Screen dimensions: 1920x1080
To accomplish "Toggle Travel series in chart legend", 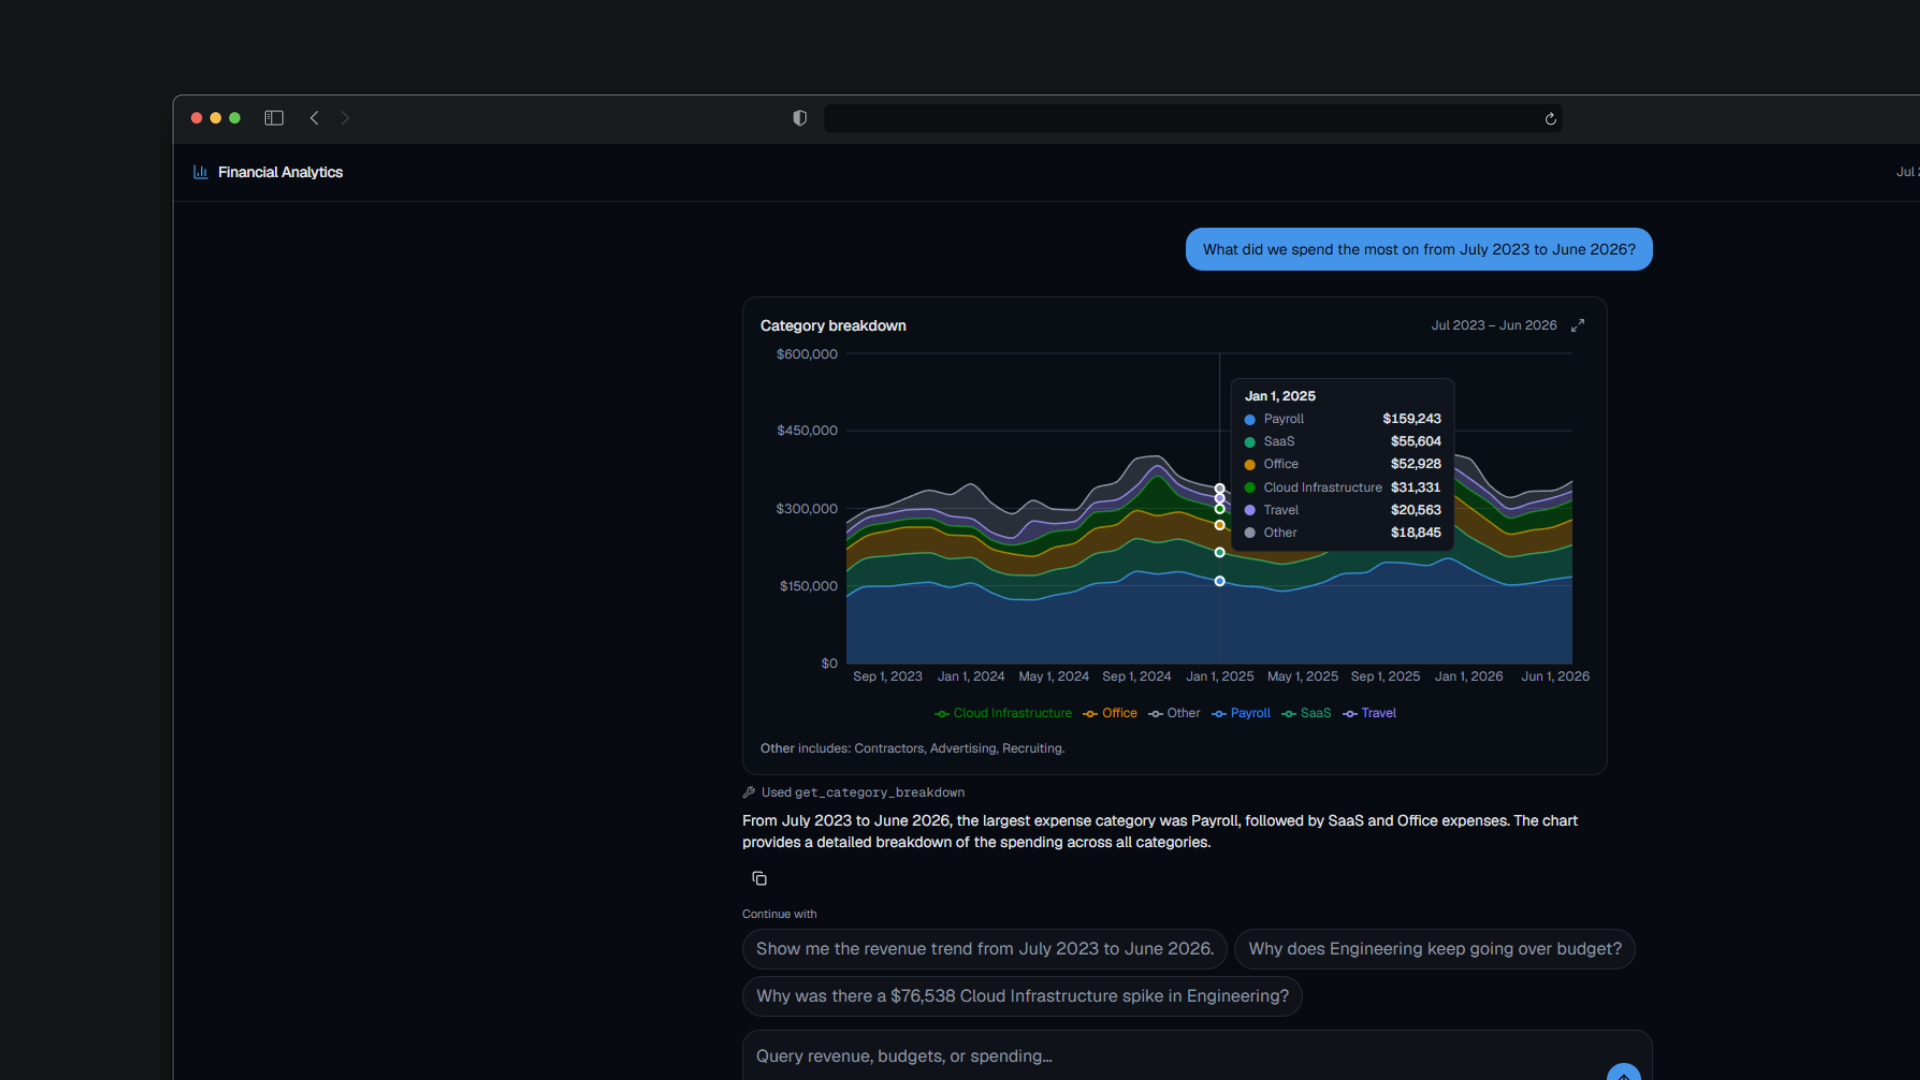I will 1369,713.
